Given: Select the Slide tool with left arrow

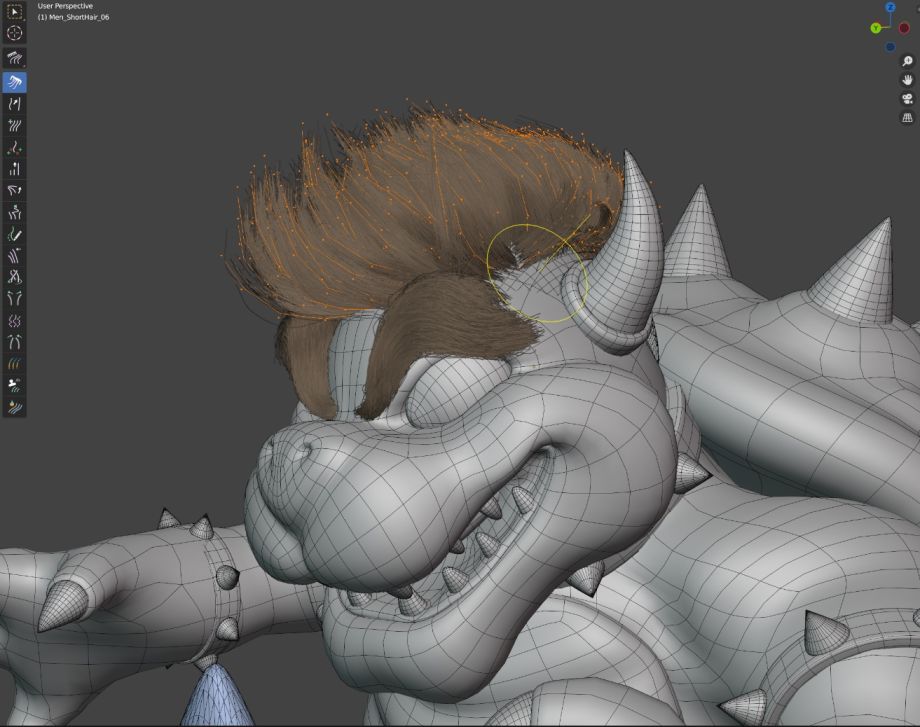Looking at the screenshot, I should (15, 256).
